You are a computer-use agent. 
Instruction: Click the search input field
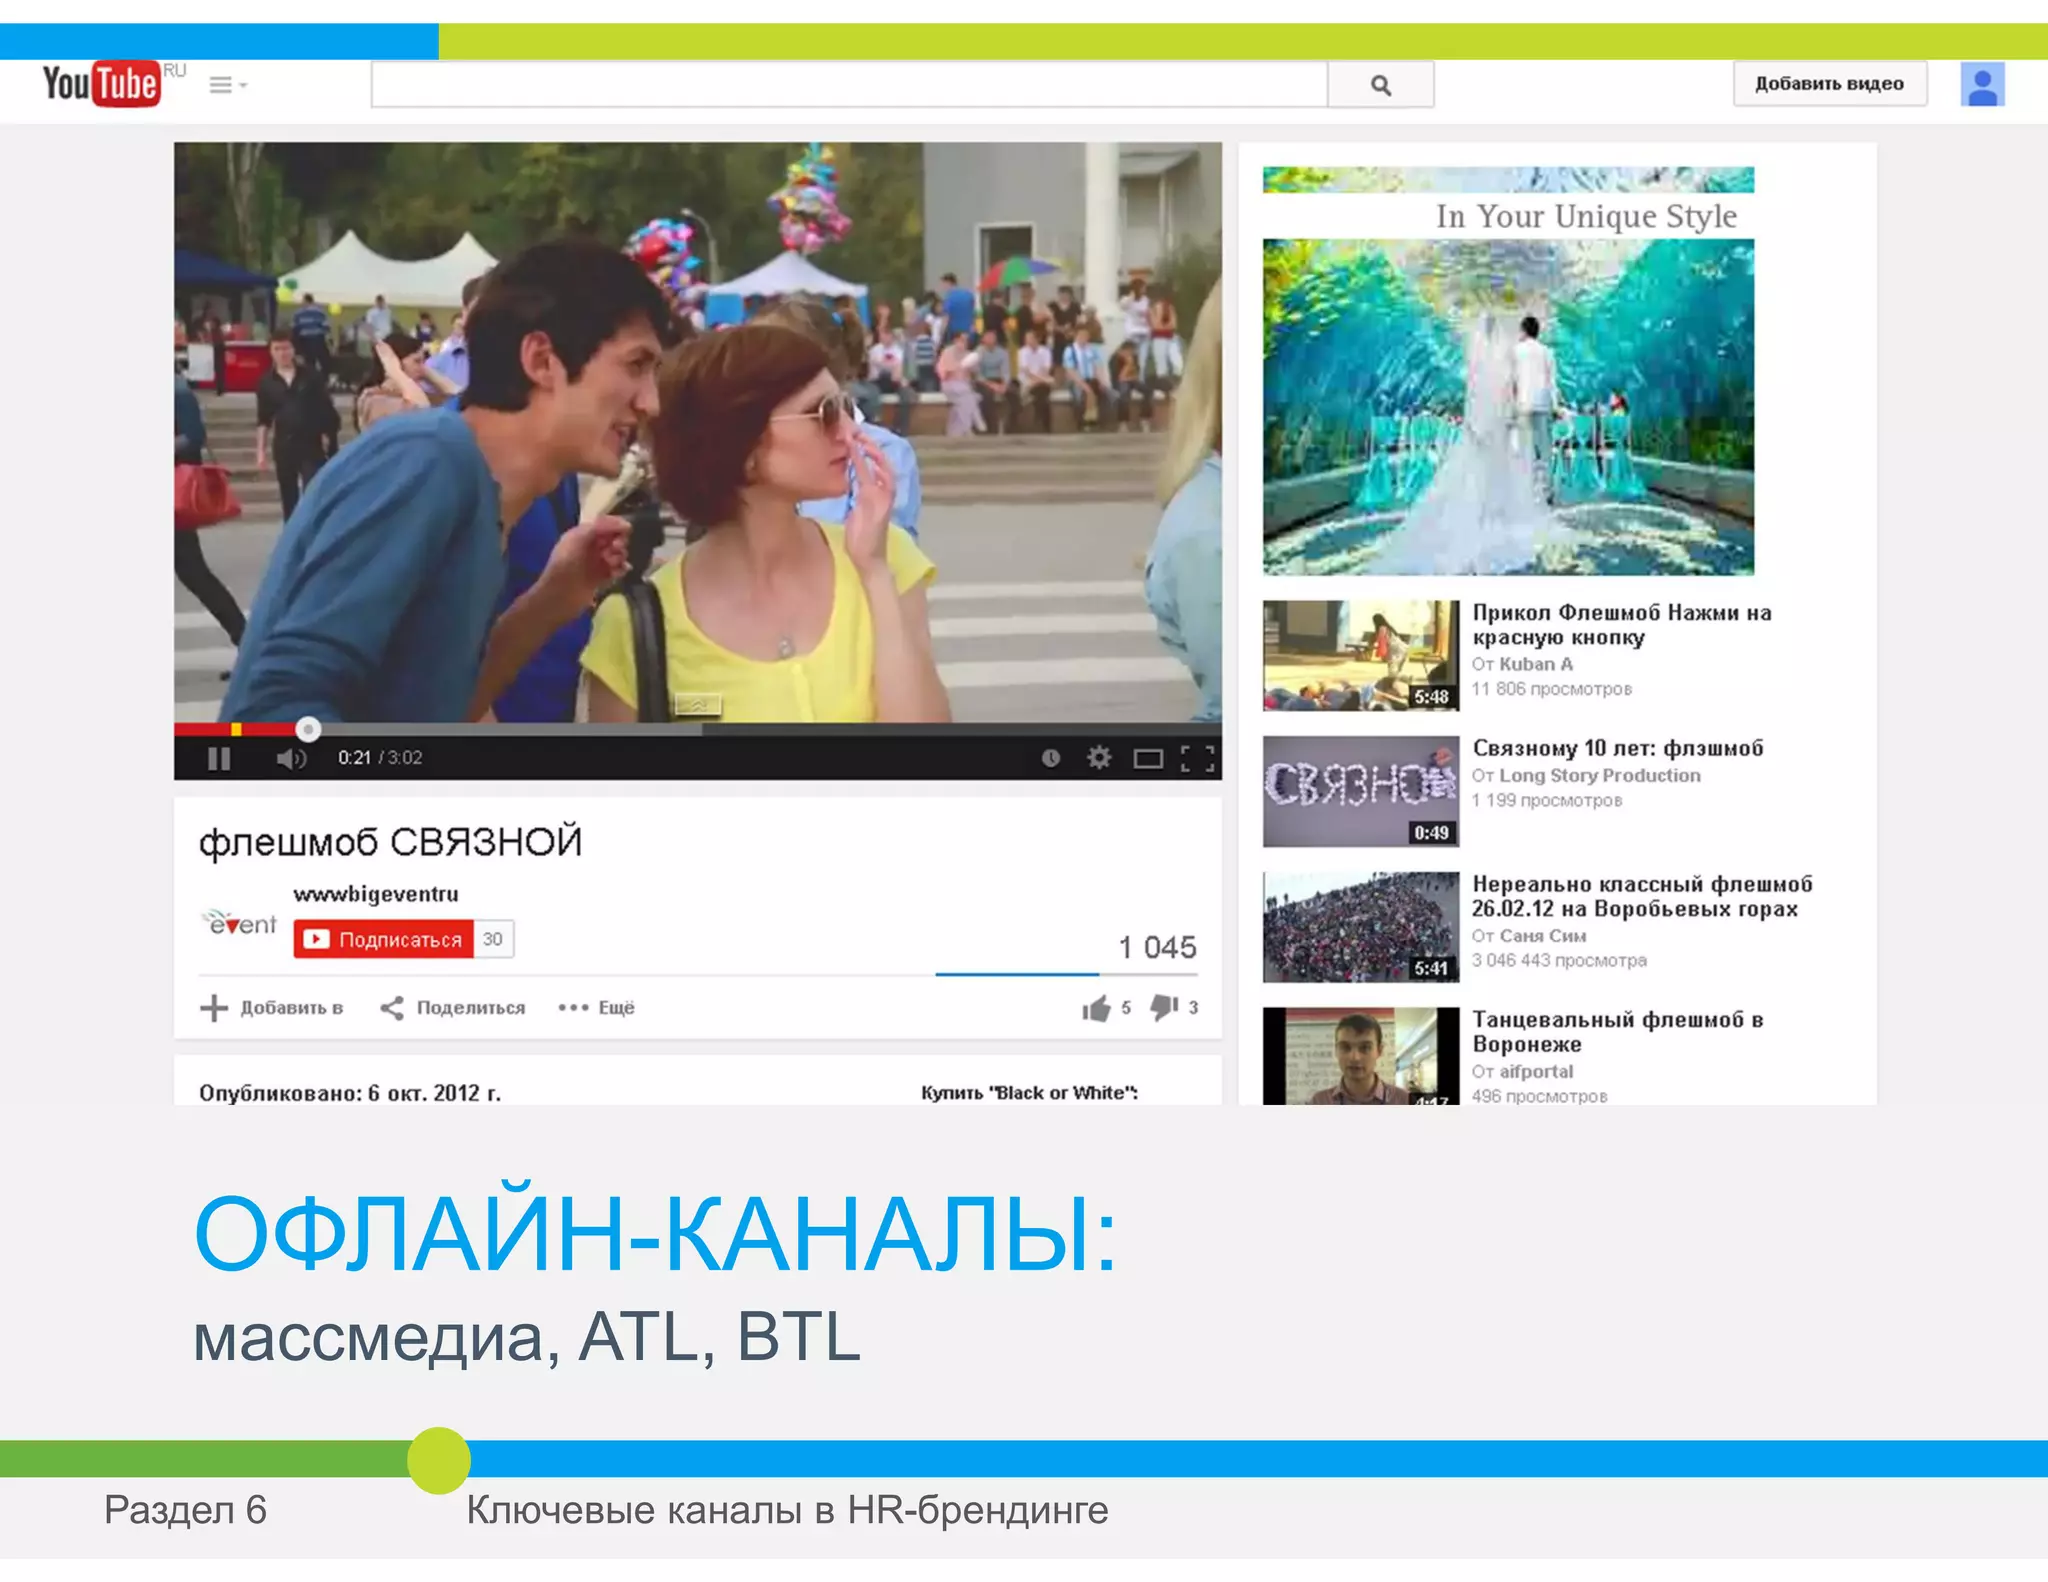pos(849,85)
